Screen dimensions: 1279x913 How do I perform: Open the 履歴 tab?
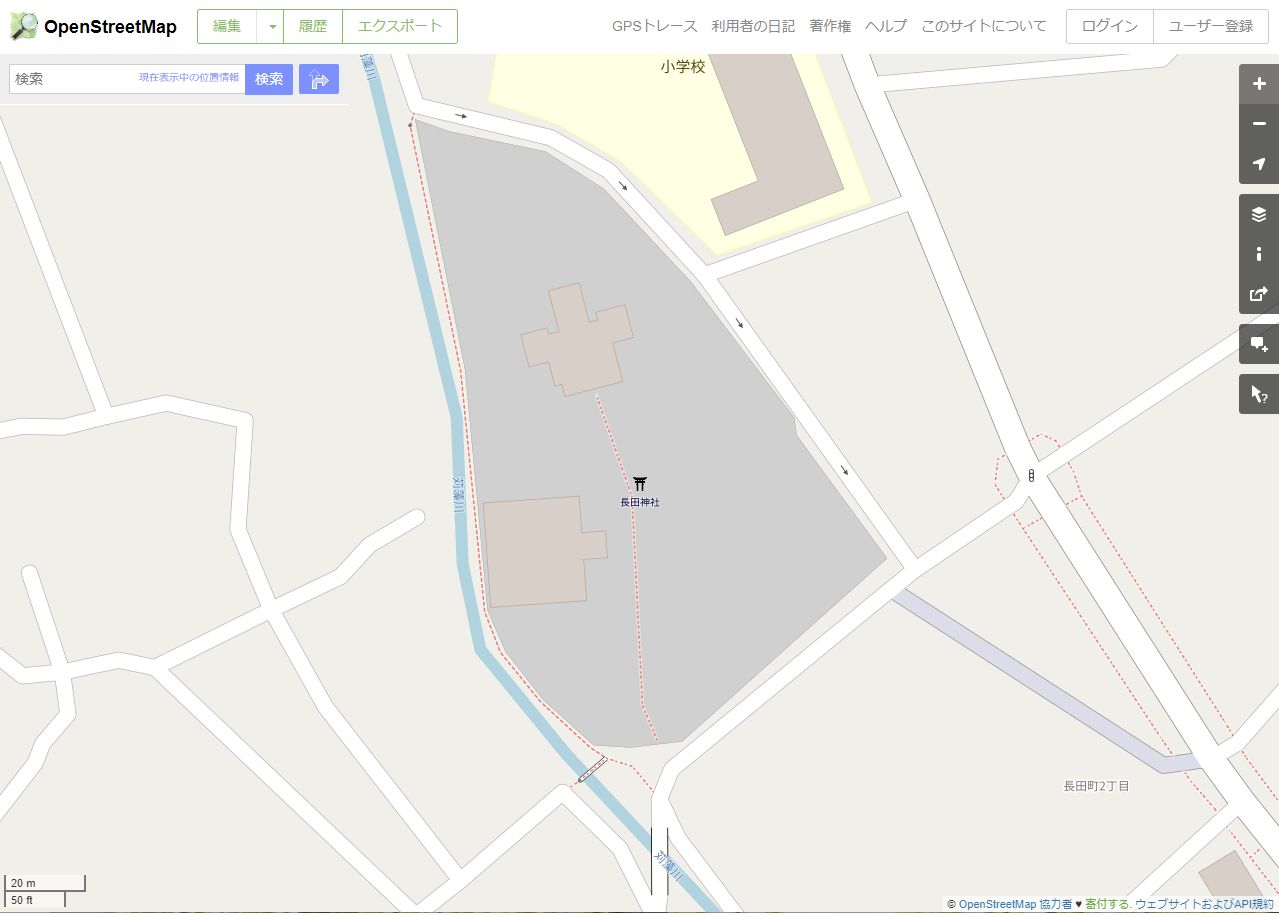(313, 27)
